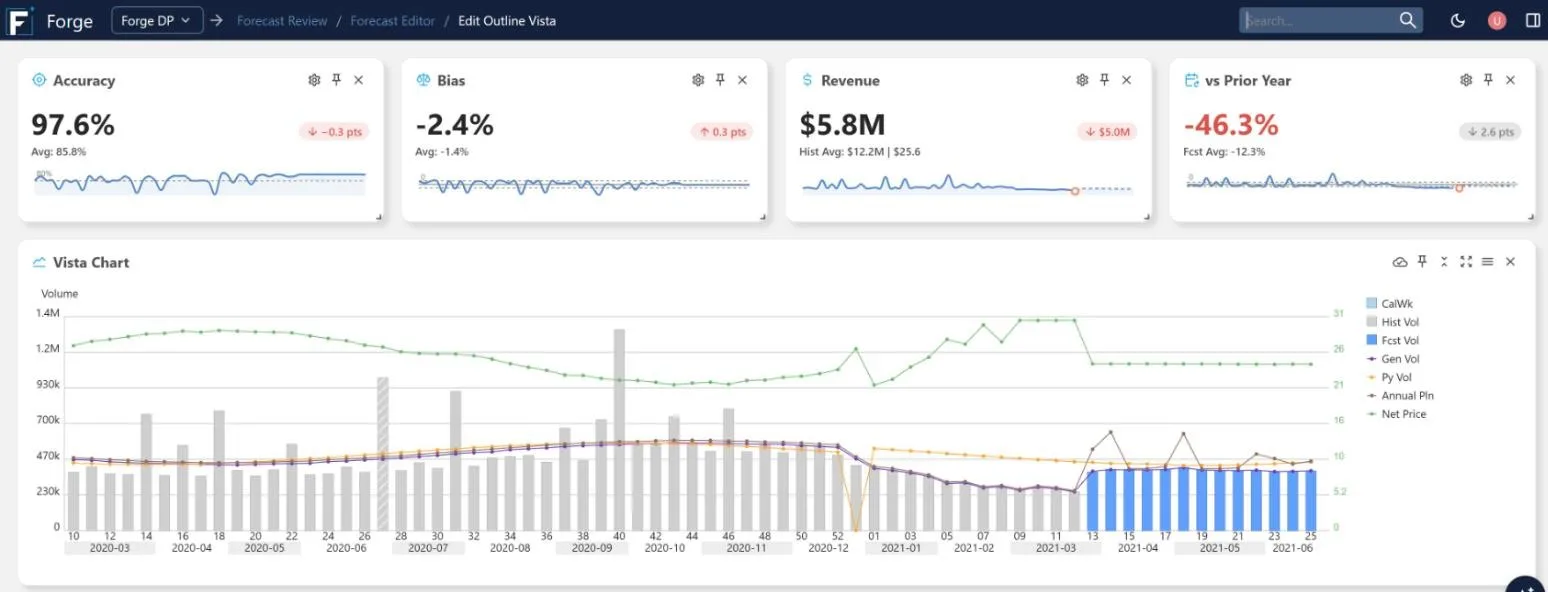1548x592 pixels.
Task: Click the vs Prior Year 2.6 pts badge
Action: coord(1490,132)
